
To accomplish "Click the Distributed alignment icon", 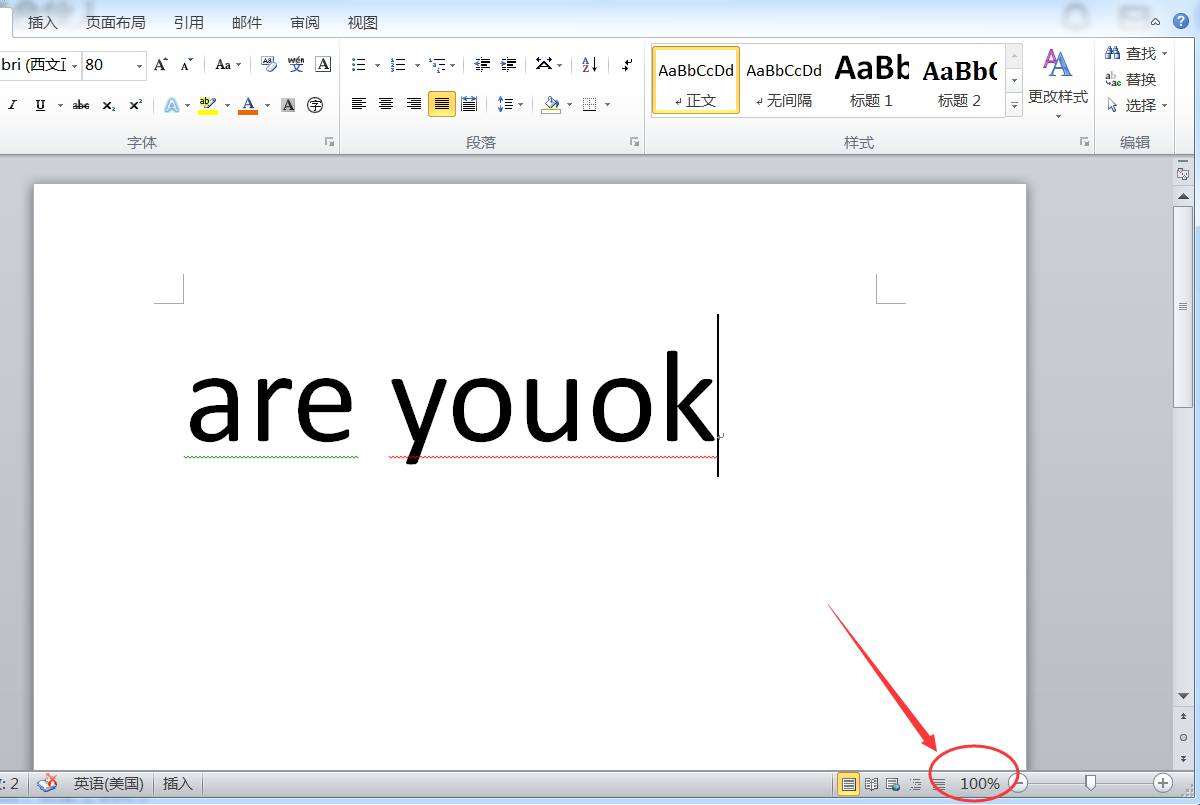I will point(469,104).
